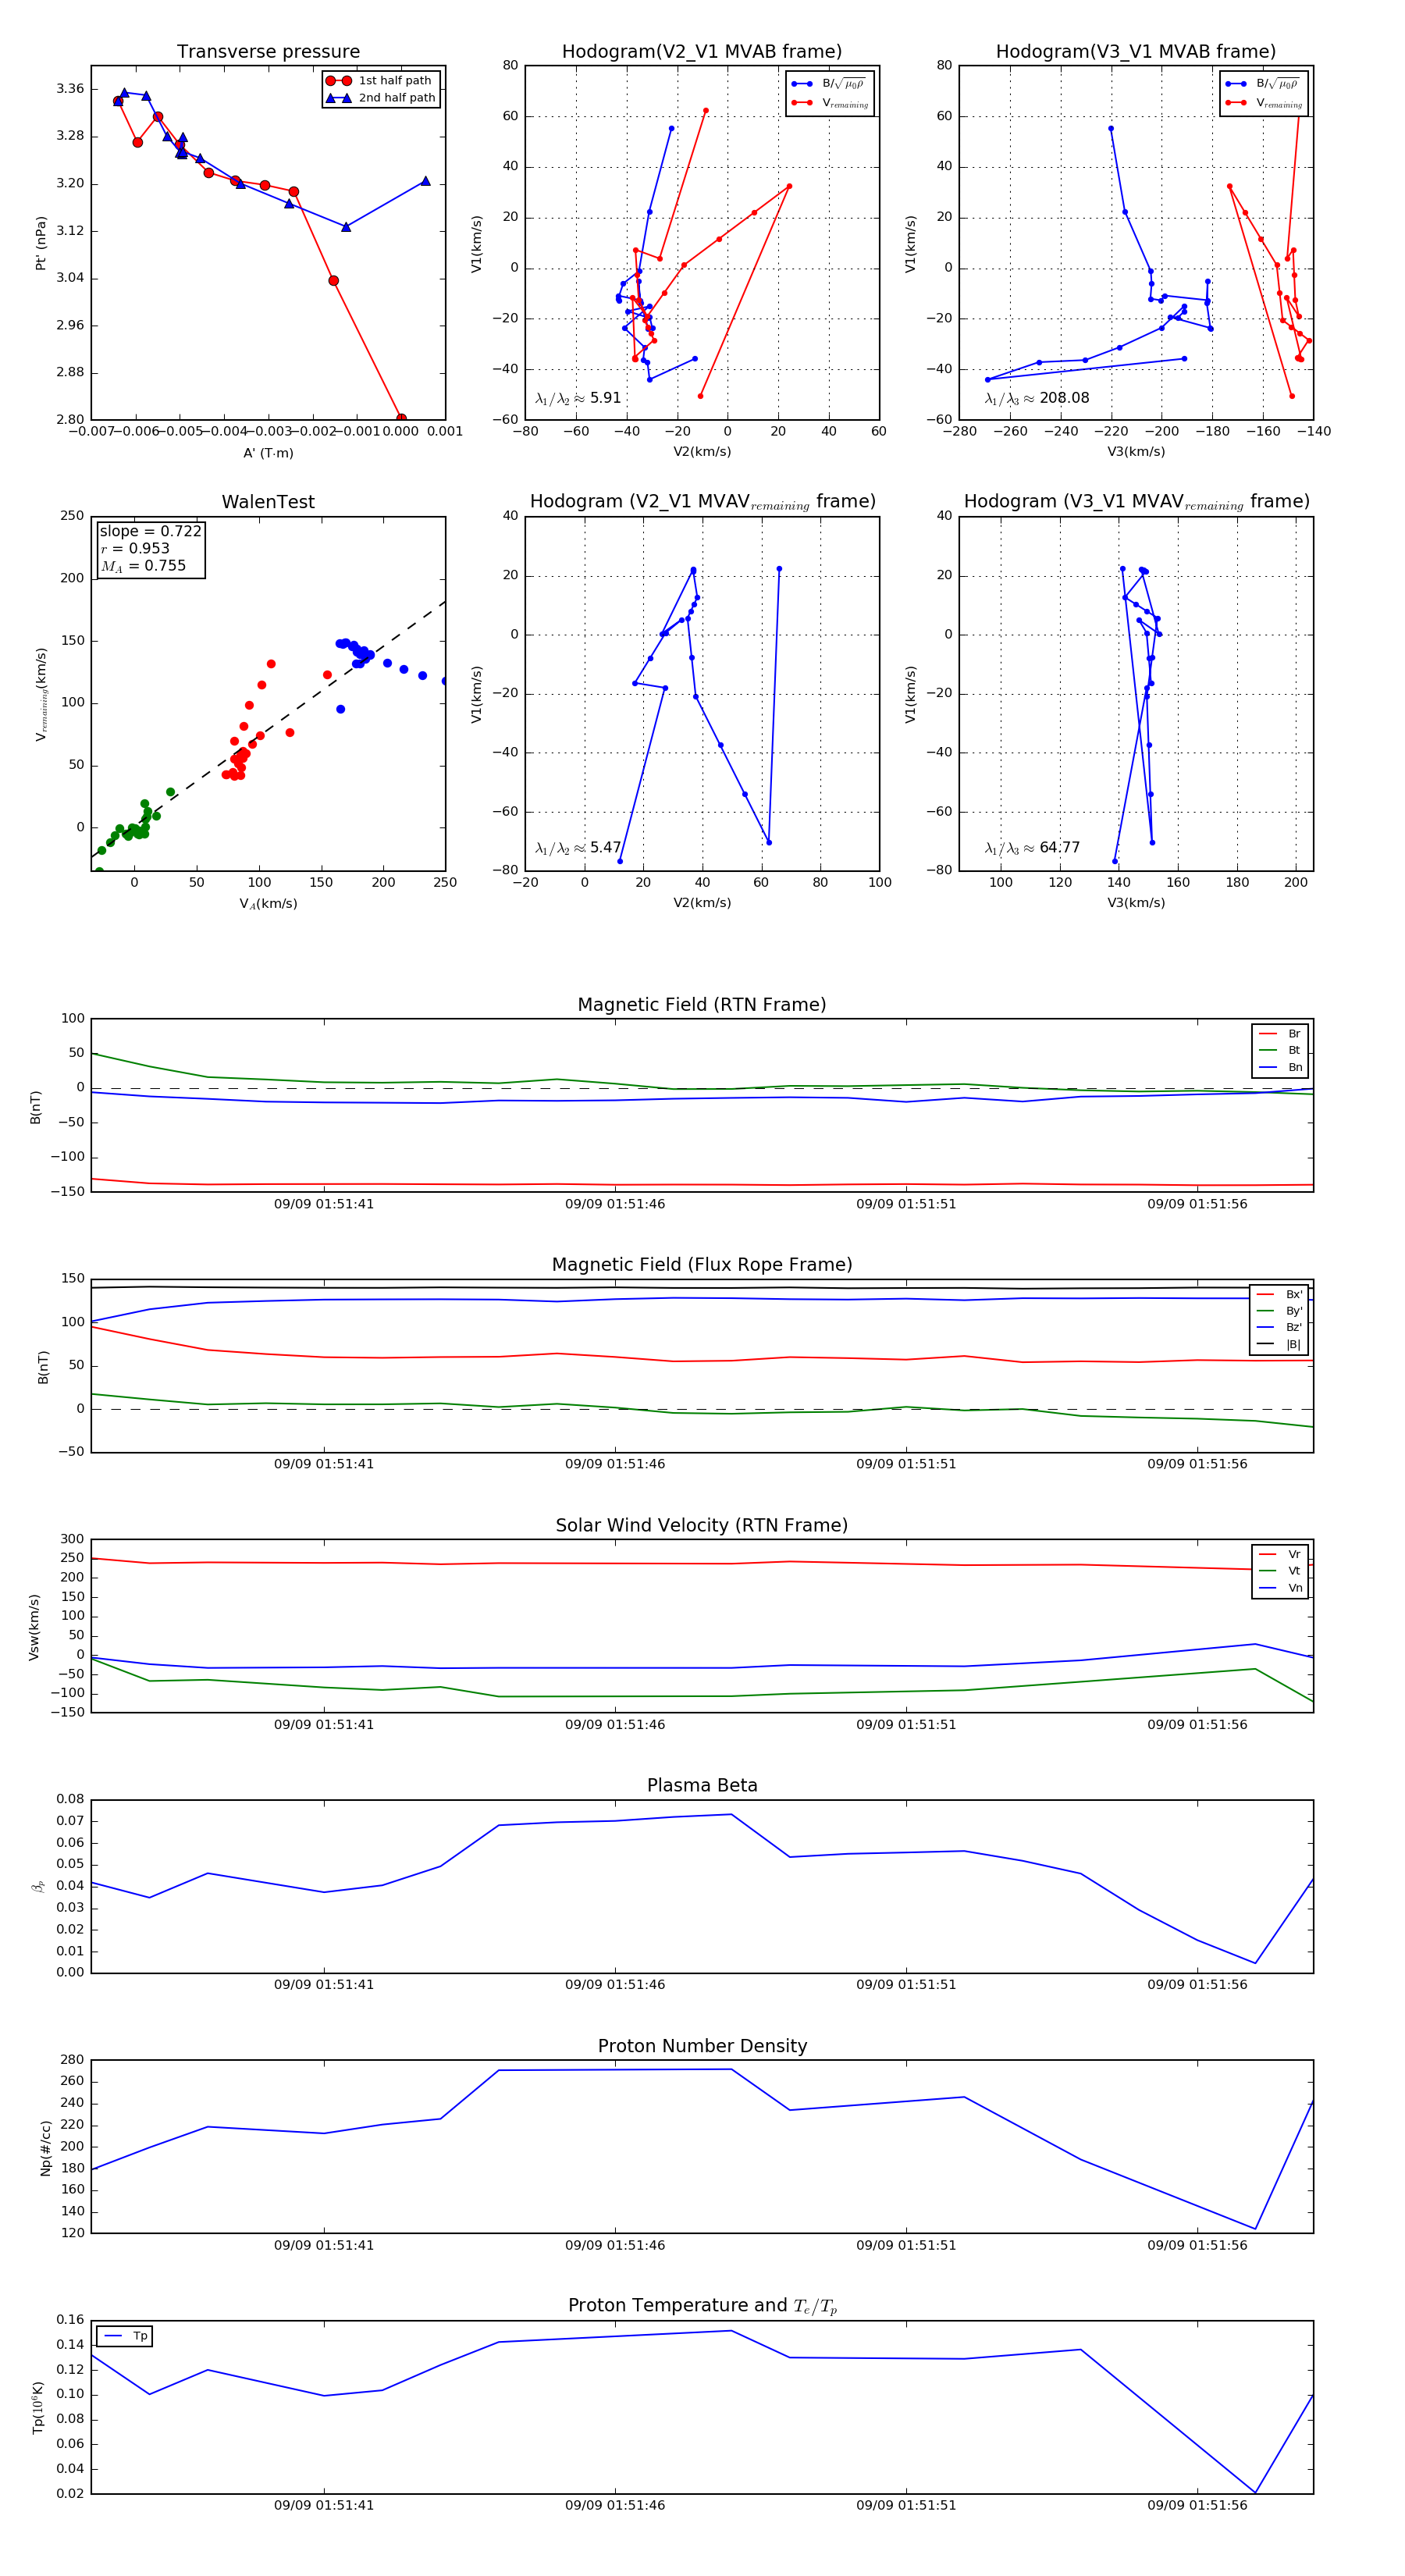
Task: Click 'Magnetic Field (Flux Rope Frame)' title
Action: click(x=702, y=1265)
